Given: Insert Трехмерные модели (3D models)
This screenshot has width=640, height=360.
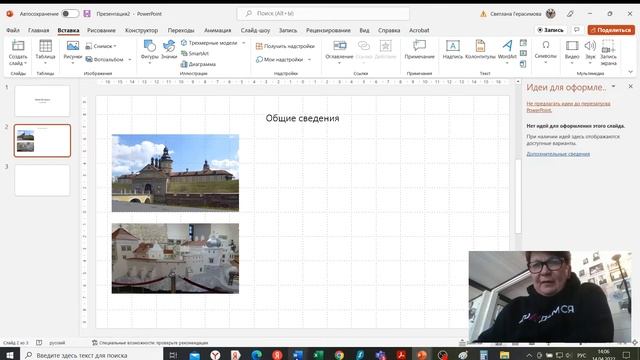Looking at the screenshot, I should [209, 42].
